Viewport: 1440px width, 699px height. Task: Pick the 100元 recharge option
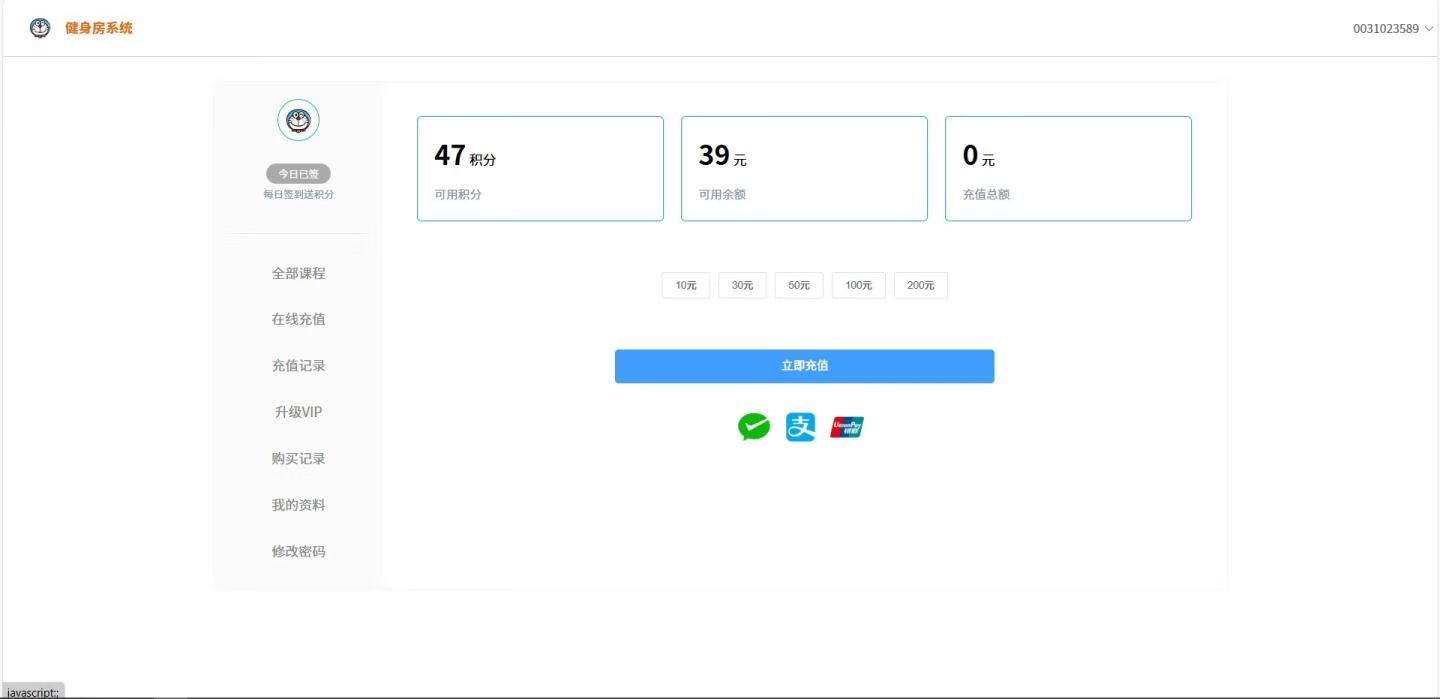pos(858,285)
